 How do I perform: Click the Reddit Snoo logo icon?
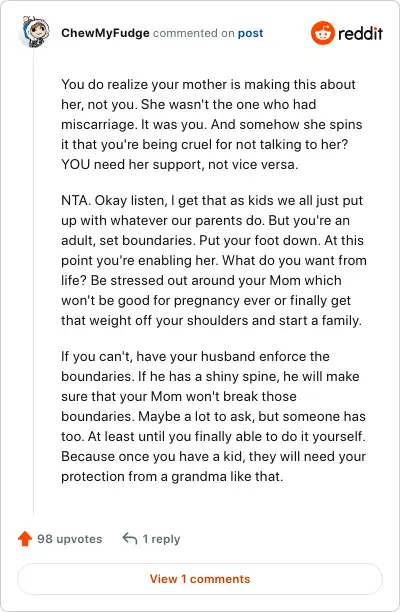pos(322,33)
